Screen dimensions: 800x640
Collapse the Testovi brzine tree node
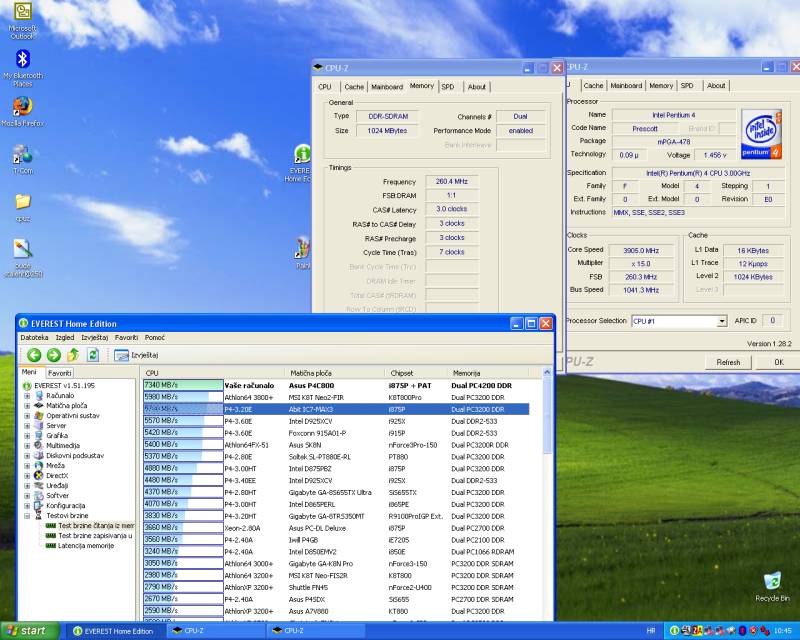tap(27, 515)
